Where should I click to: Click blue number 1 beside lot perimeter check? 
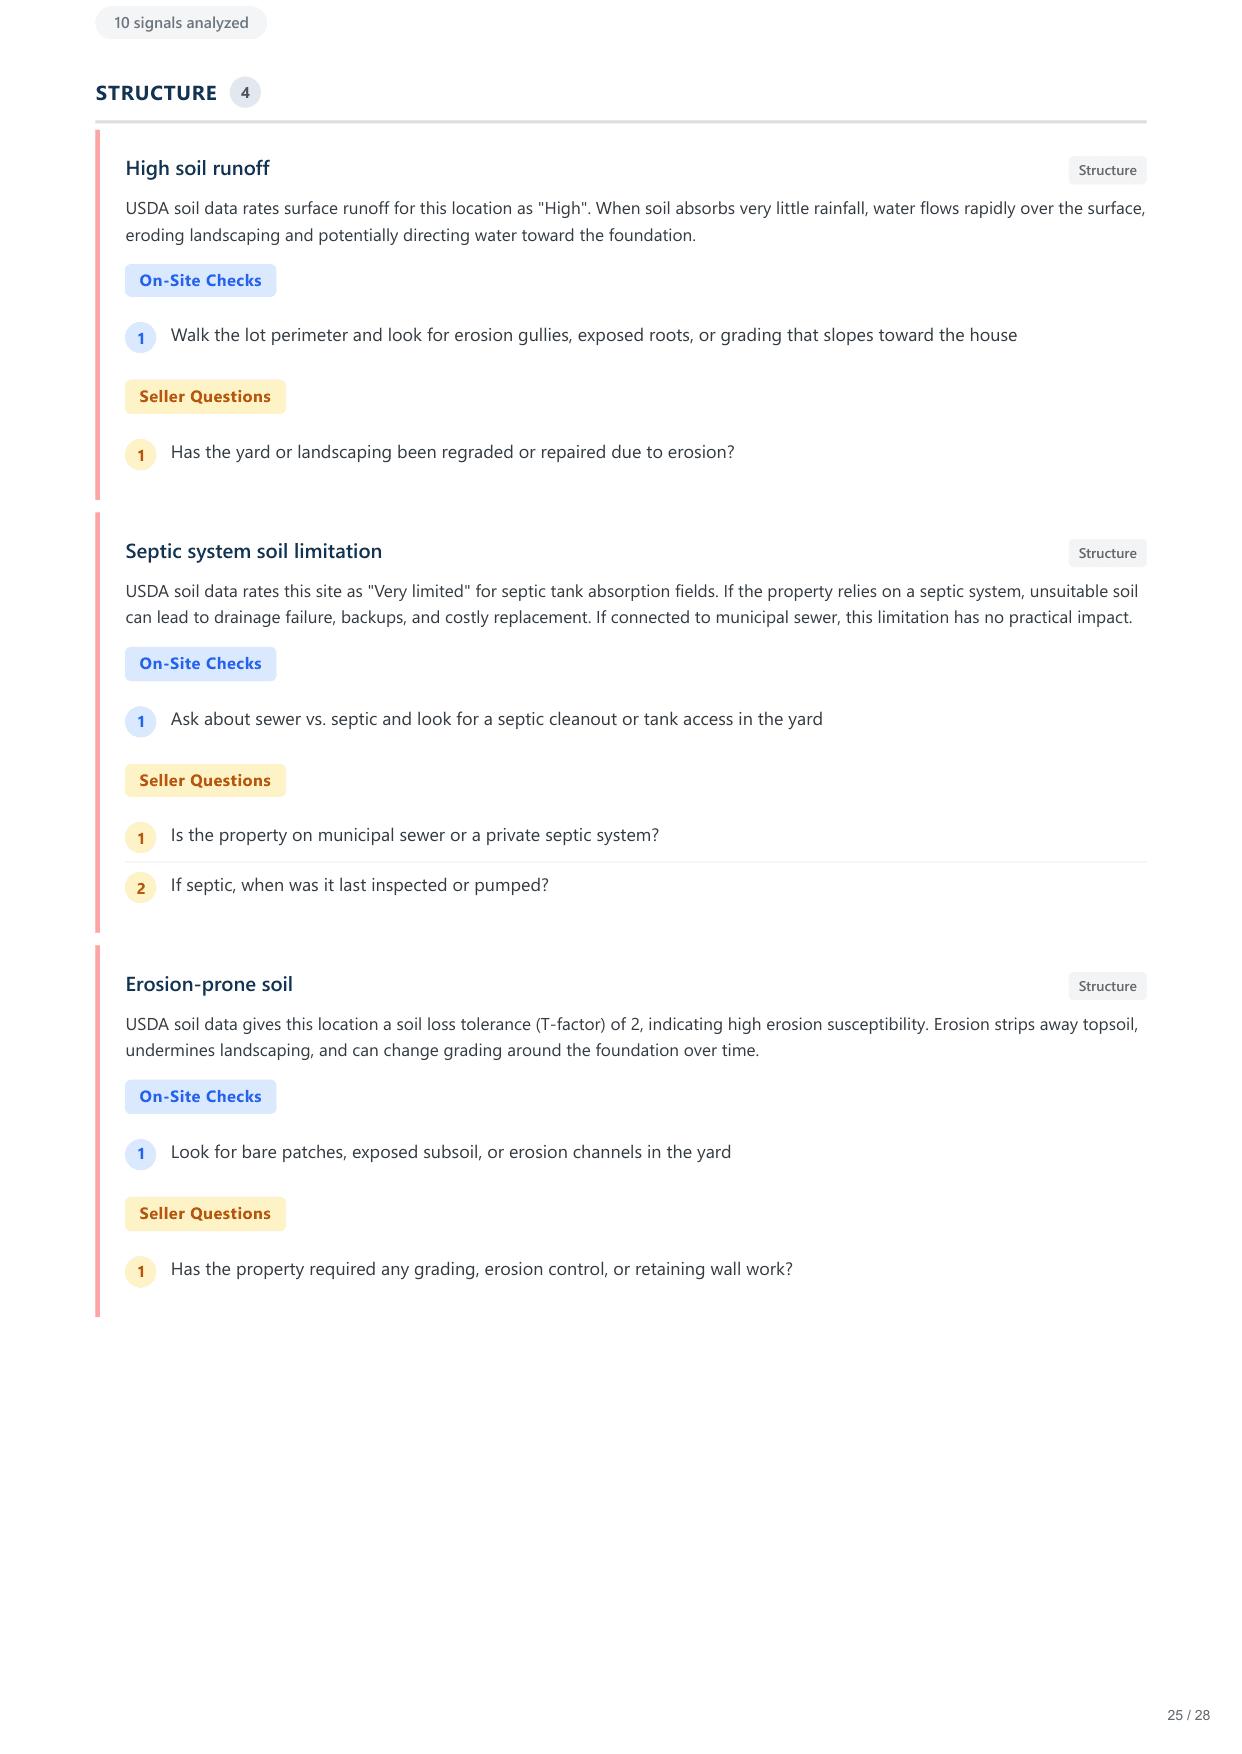[x=141, y=338]
